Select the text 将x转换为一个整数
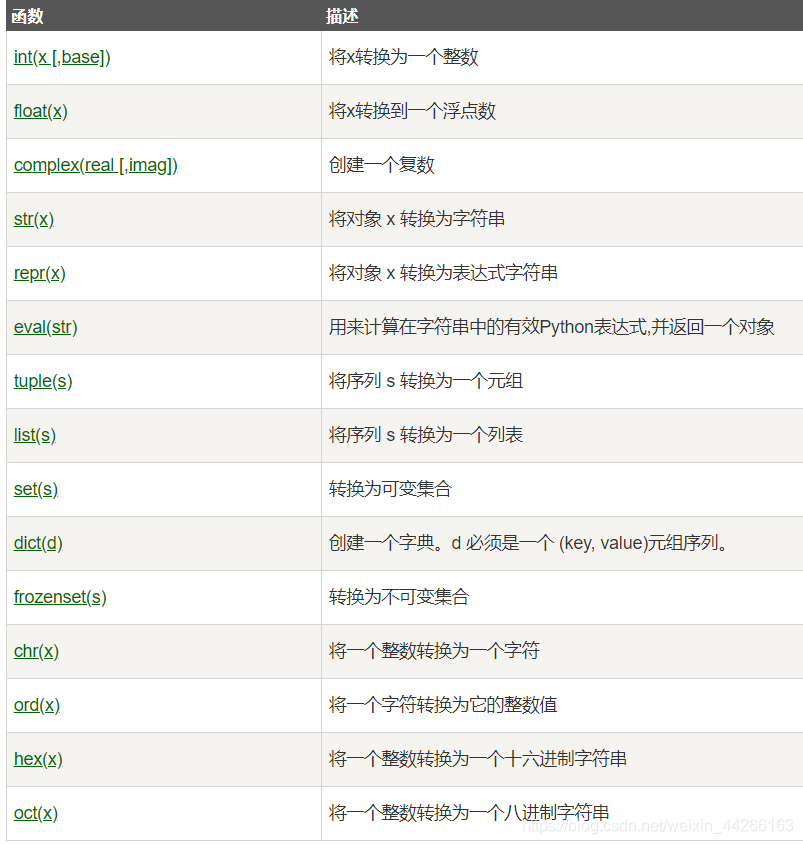803x844 pixels. pyautogui.click(x=404, y=57)
